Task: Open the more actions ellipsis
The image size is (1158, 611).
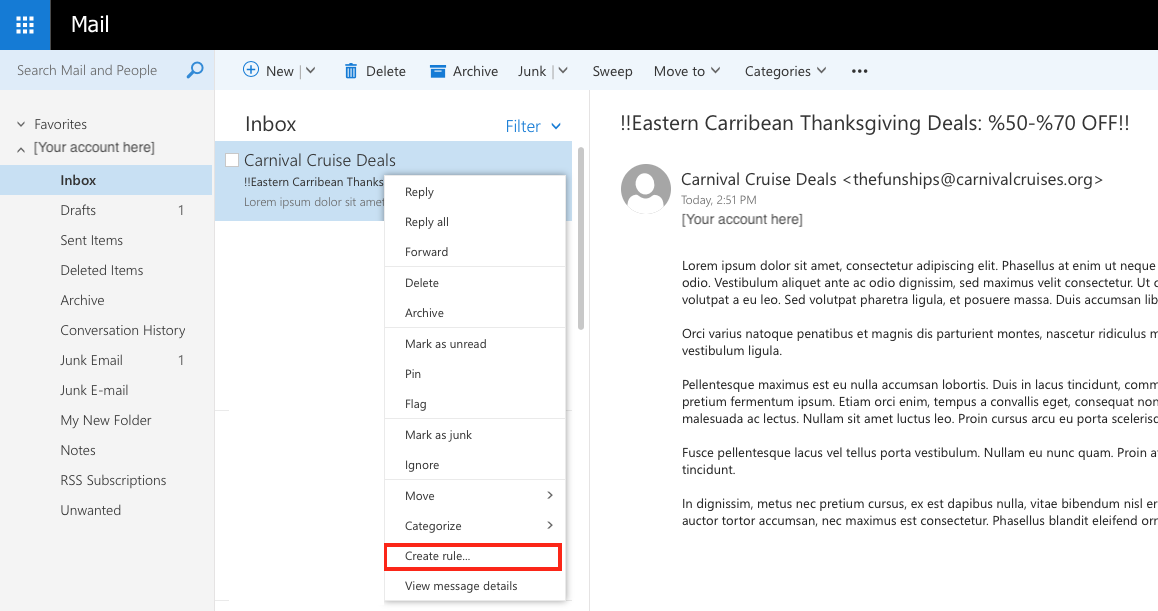Action: click(x=859, y=71)
